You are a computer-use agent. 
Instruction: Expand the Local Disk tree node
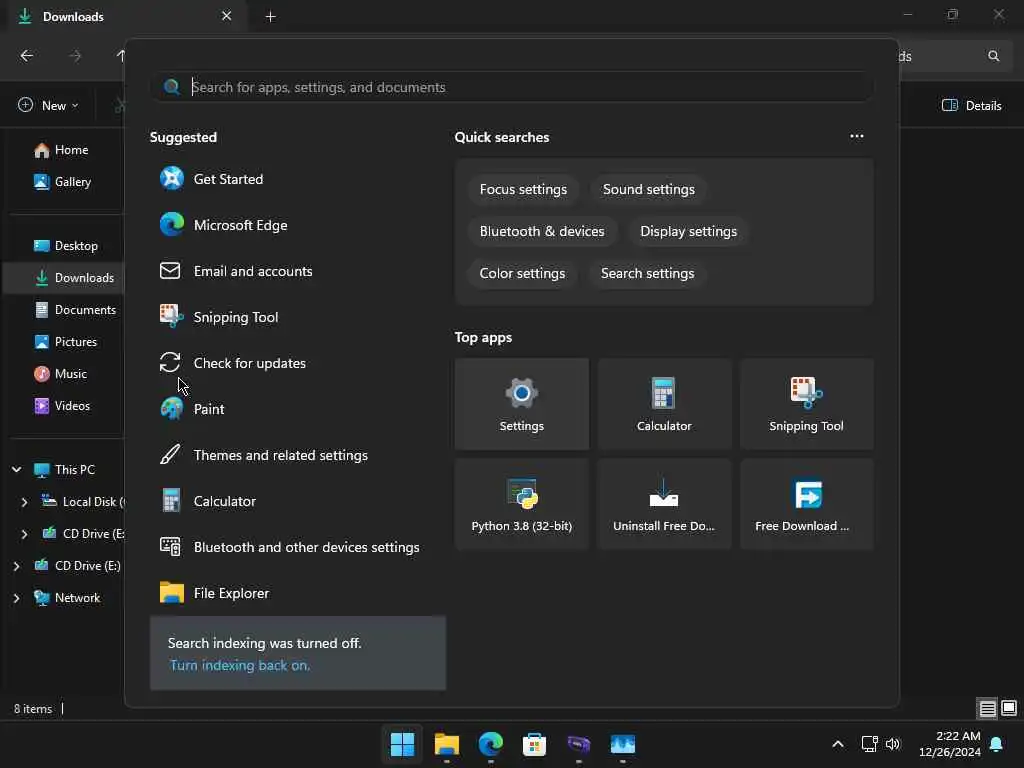pyautogui.click(x=24, y=502)
